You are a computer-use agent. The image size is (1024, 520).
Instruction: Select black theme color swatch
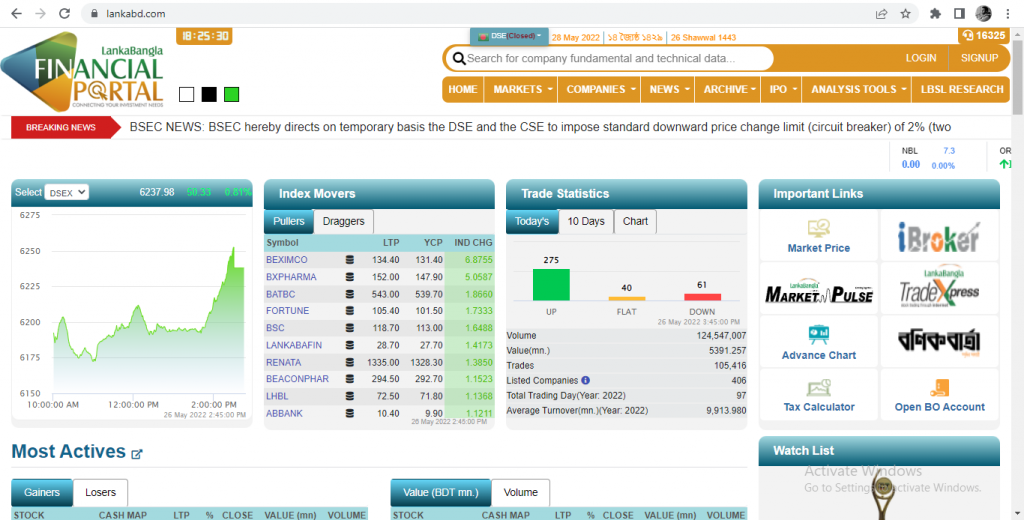tap(209, 95)
